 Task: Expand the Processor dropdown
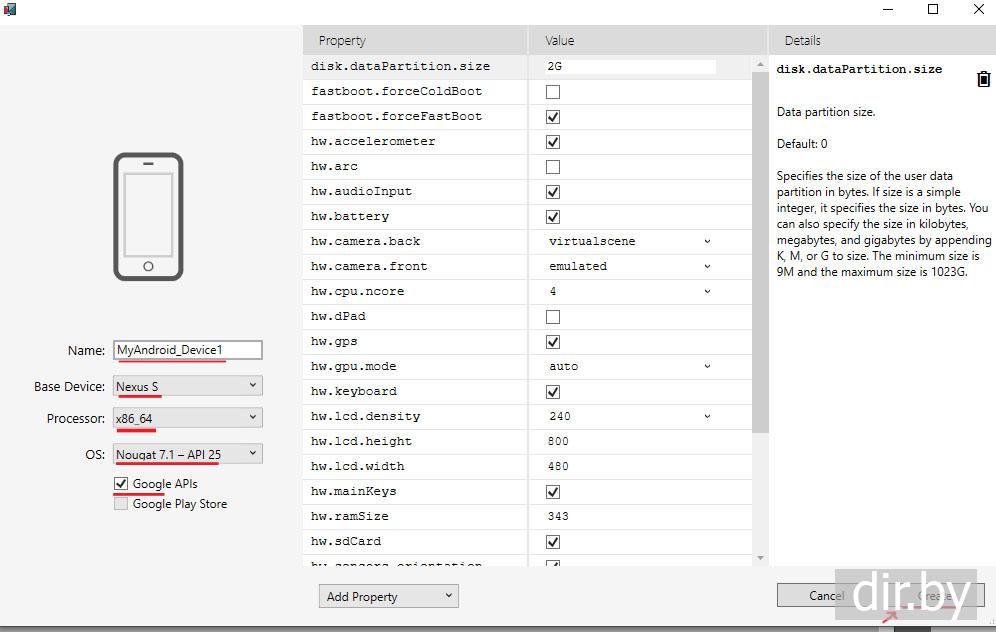(188, 418)
